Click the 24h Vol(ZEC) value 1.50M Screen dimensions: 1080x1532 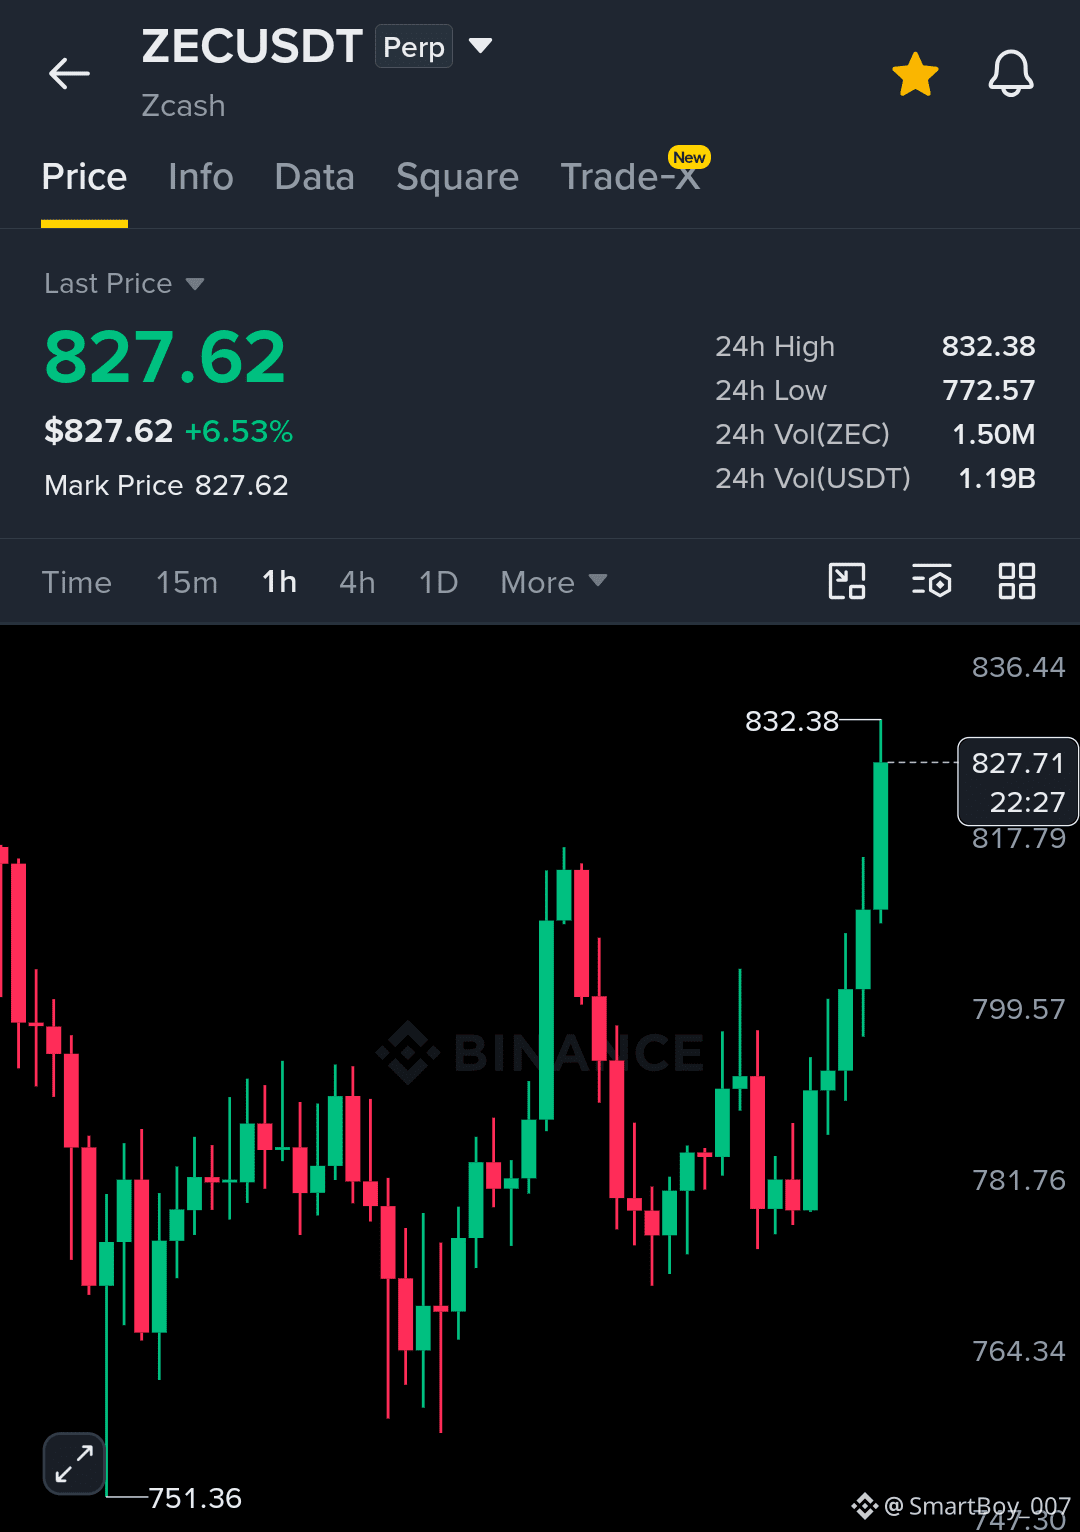click(993, 435)
